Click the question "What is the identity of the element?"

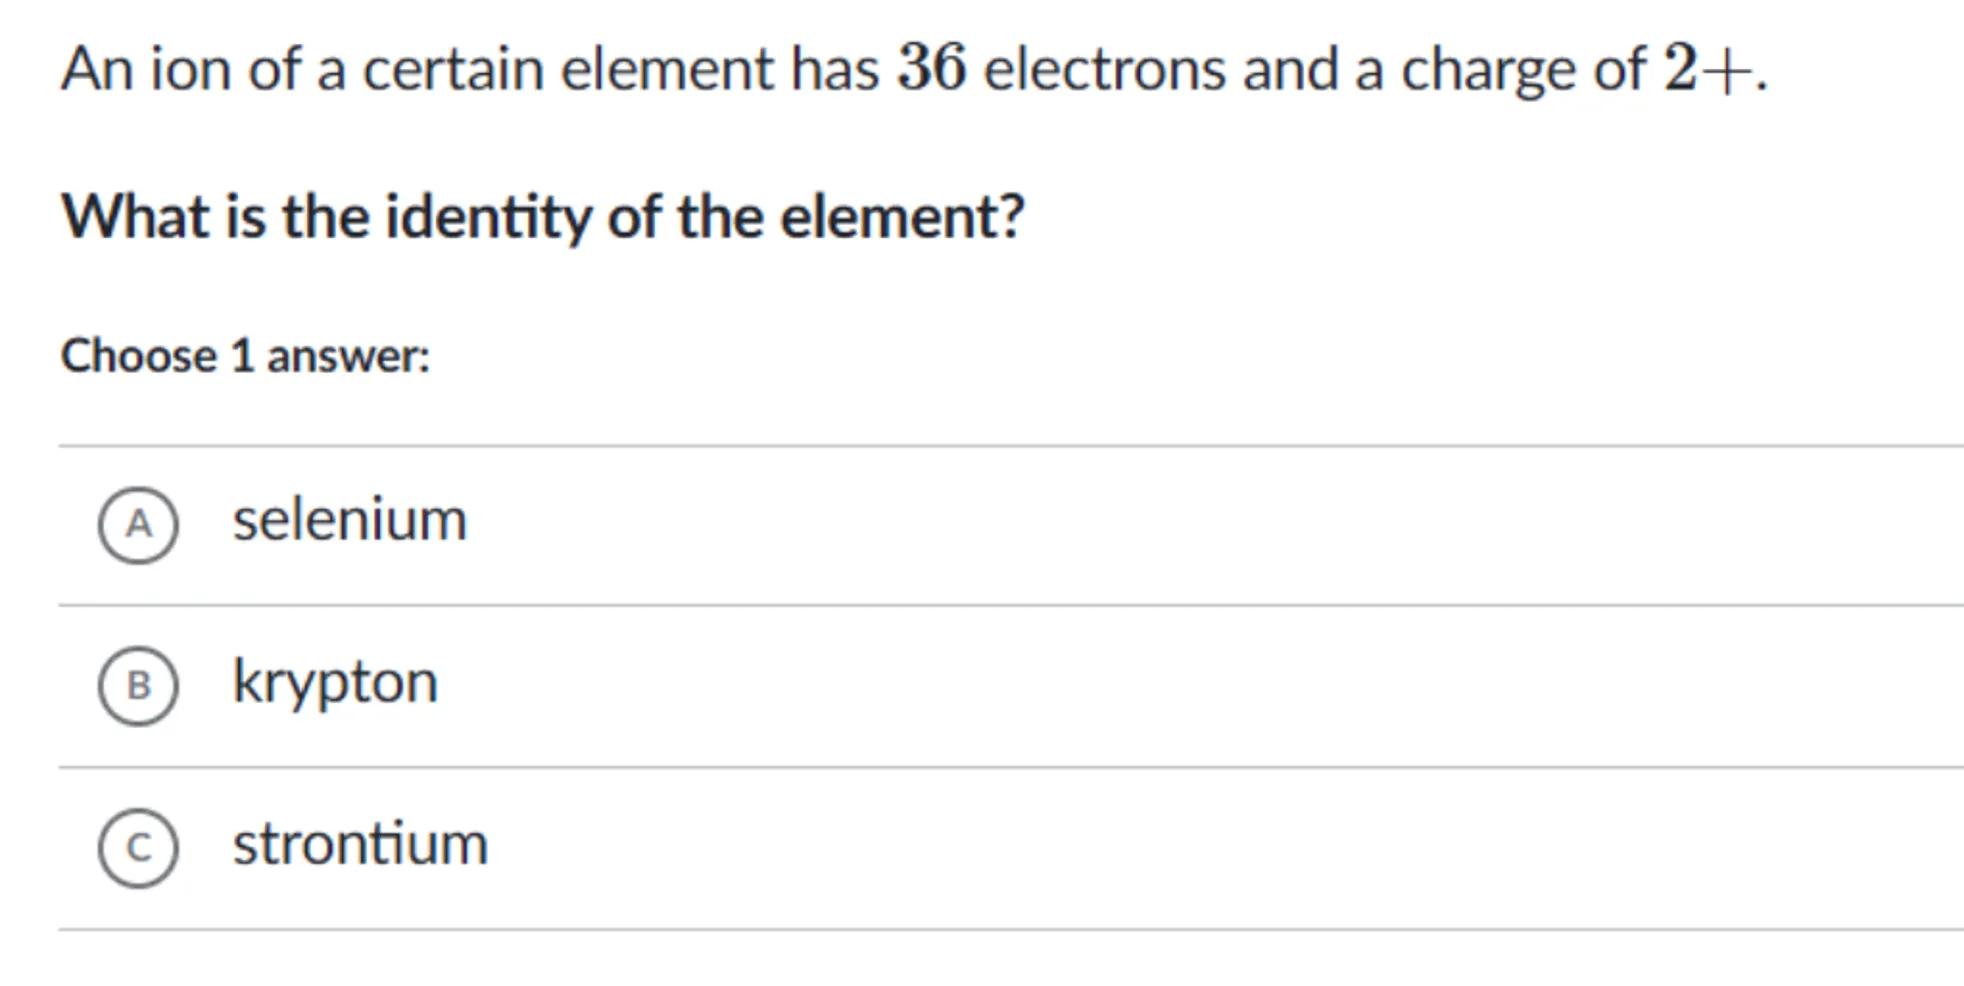pos(543,216)
